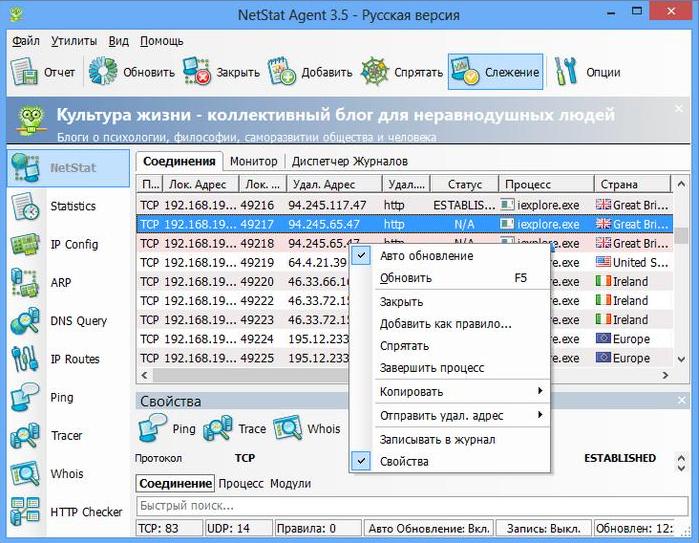Open the Помощь menu

point(161,41)
